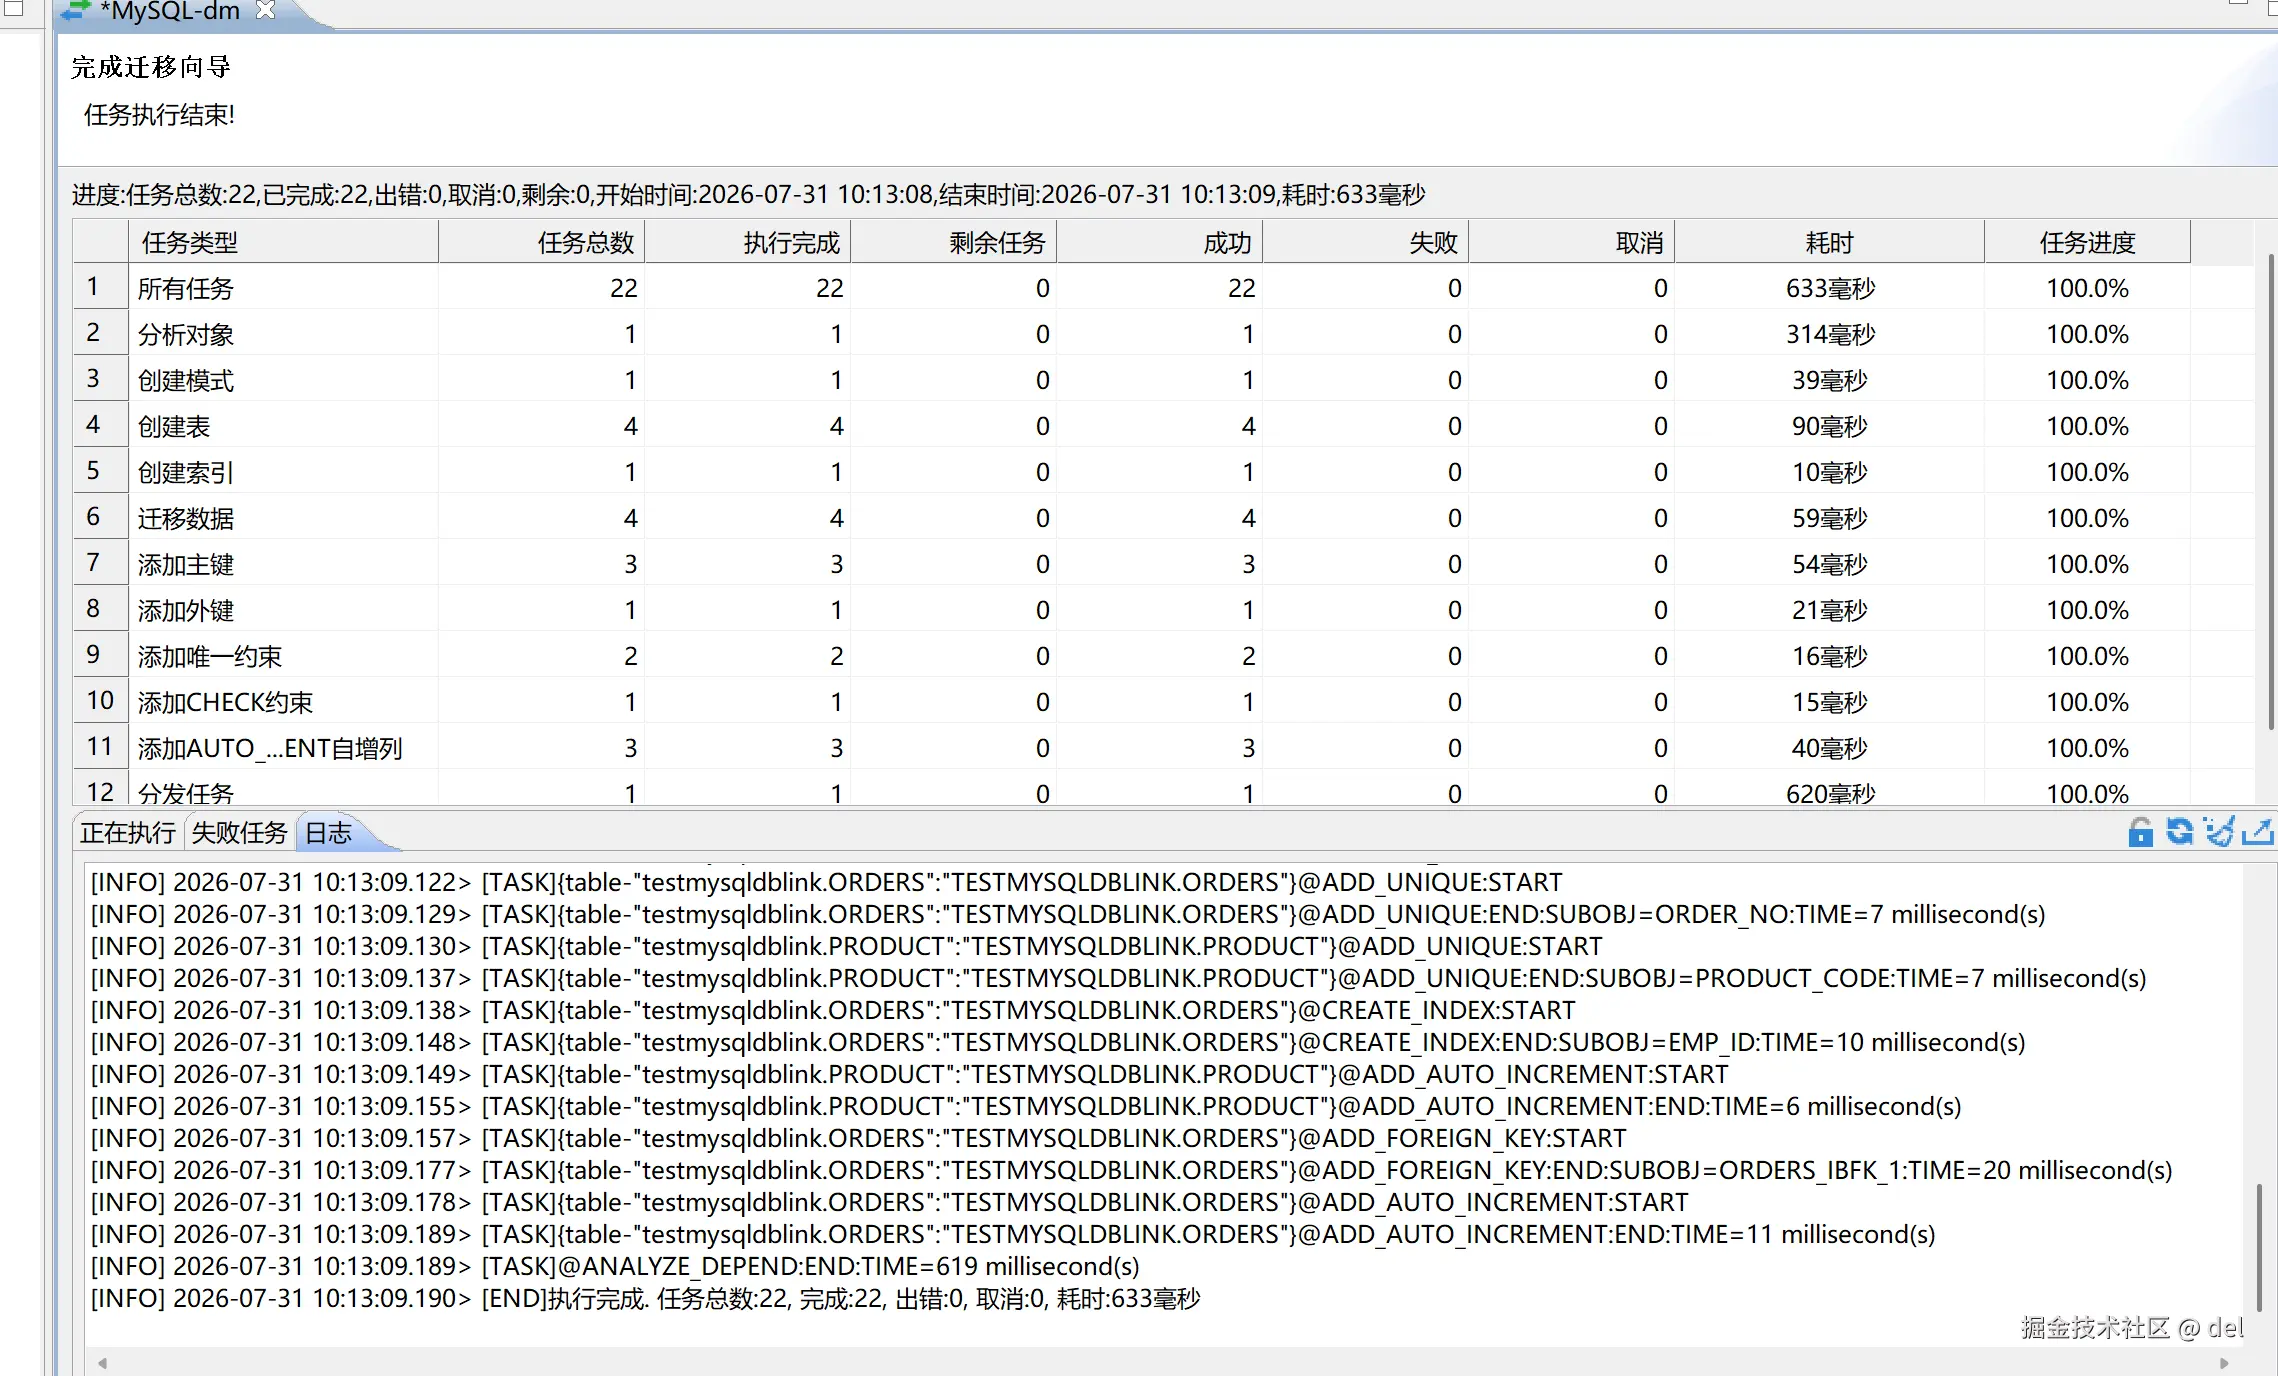Image resolution: width=2278 pixels, height=1376 pixels.
Task: Click row number 10 header cell
Action: click(x=101, y=702)
